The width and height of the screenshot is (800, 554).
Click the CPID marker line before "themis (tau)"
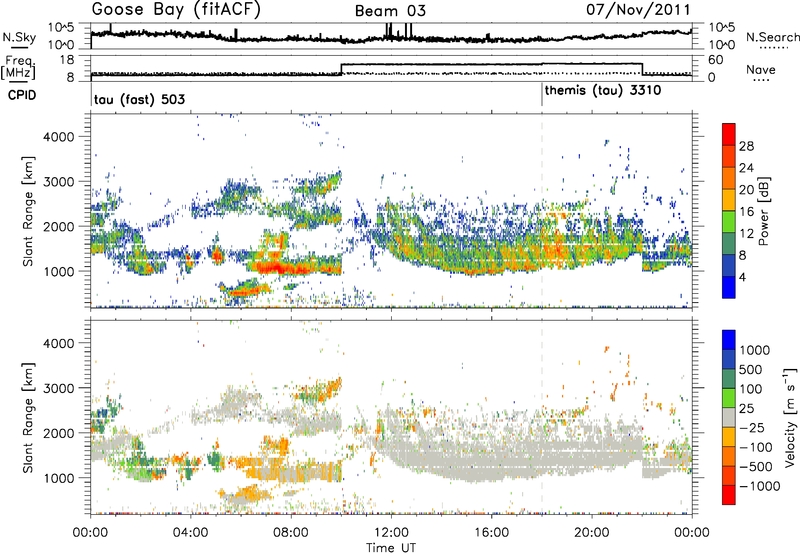pyautogui.click(x=542, y=94)
